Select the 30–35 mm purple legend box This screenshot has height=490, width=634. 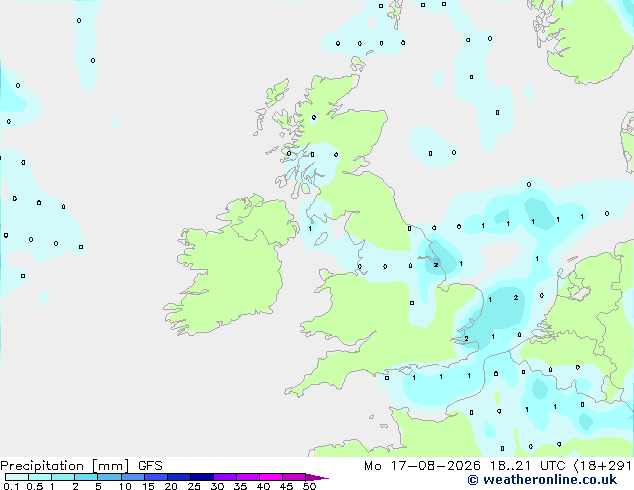225,477
